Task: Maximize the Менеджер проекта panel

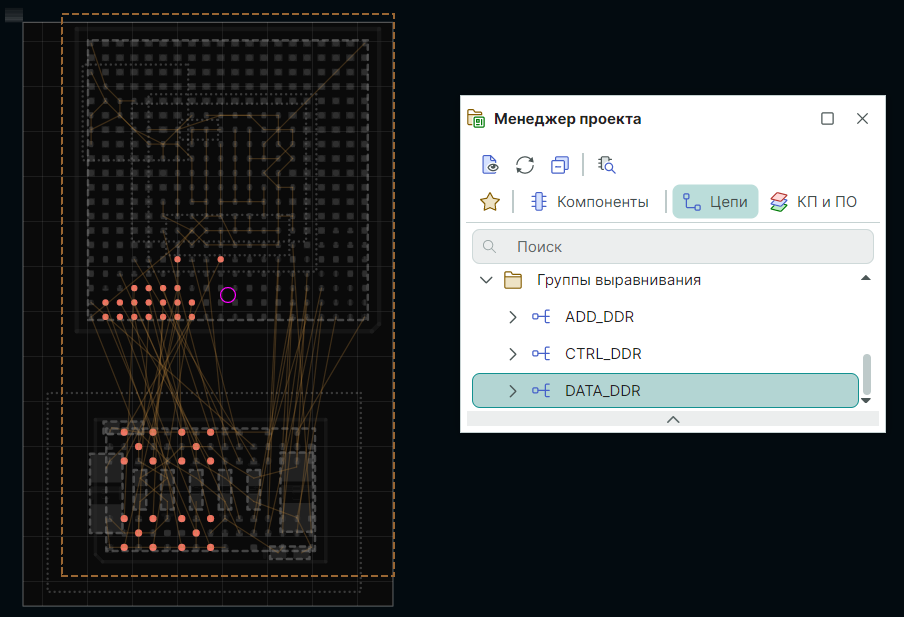Action: pyautogui.click(x=827, y=118)
